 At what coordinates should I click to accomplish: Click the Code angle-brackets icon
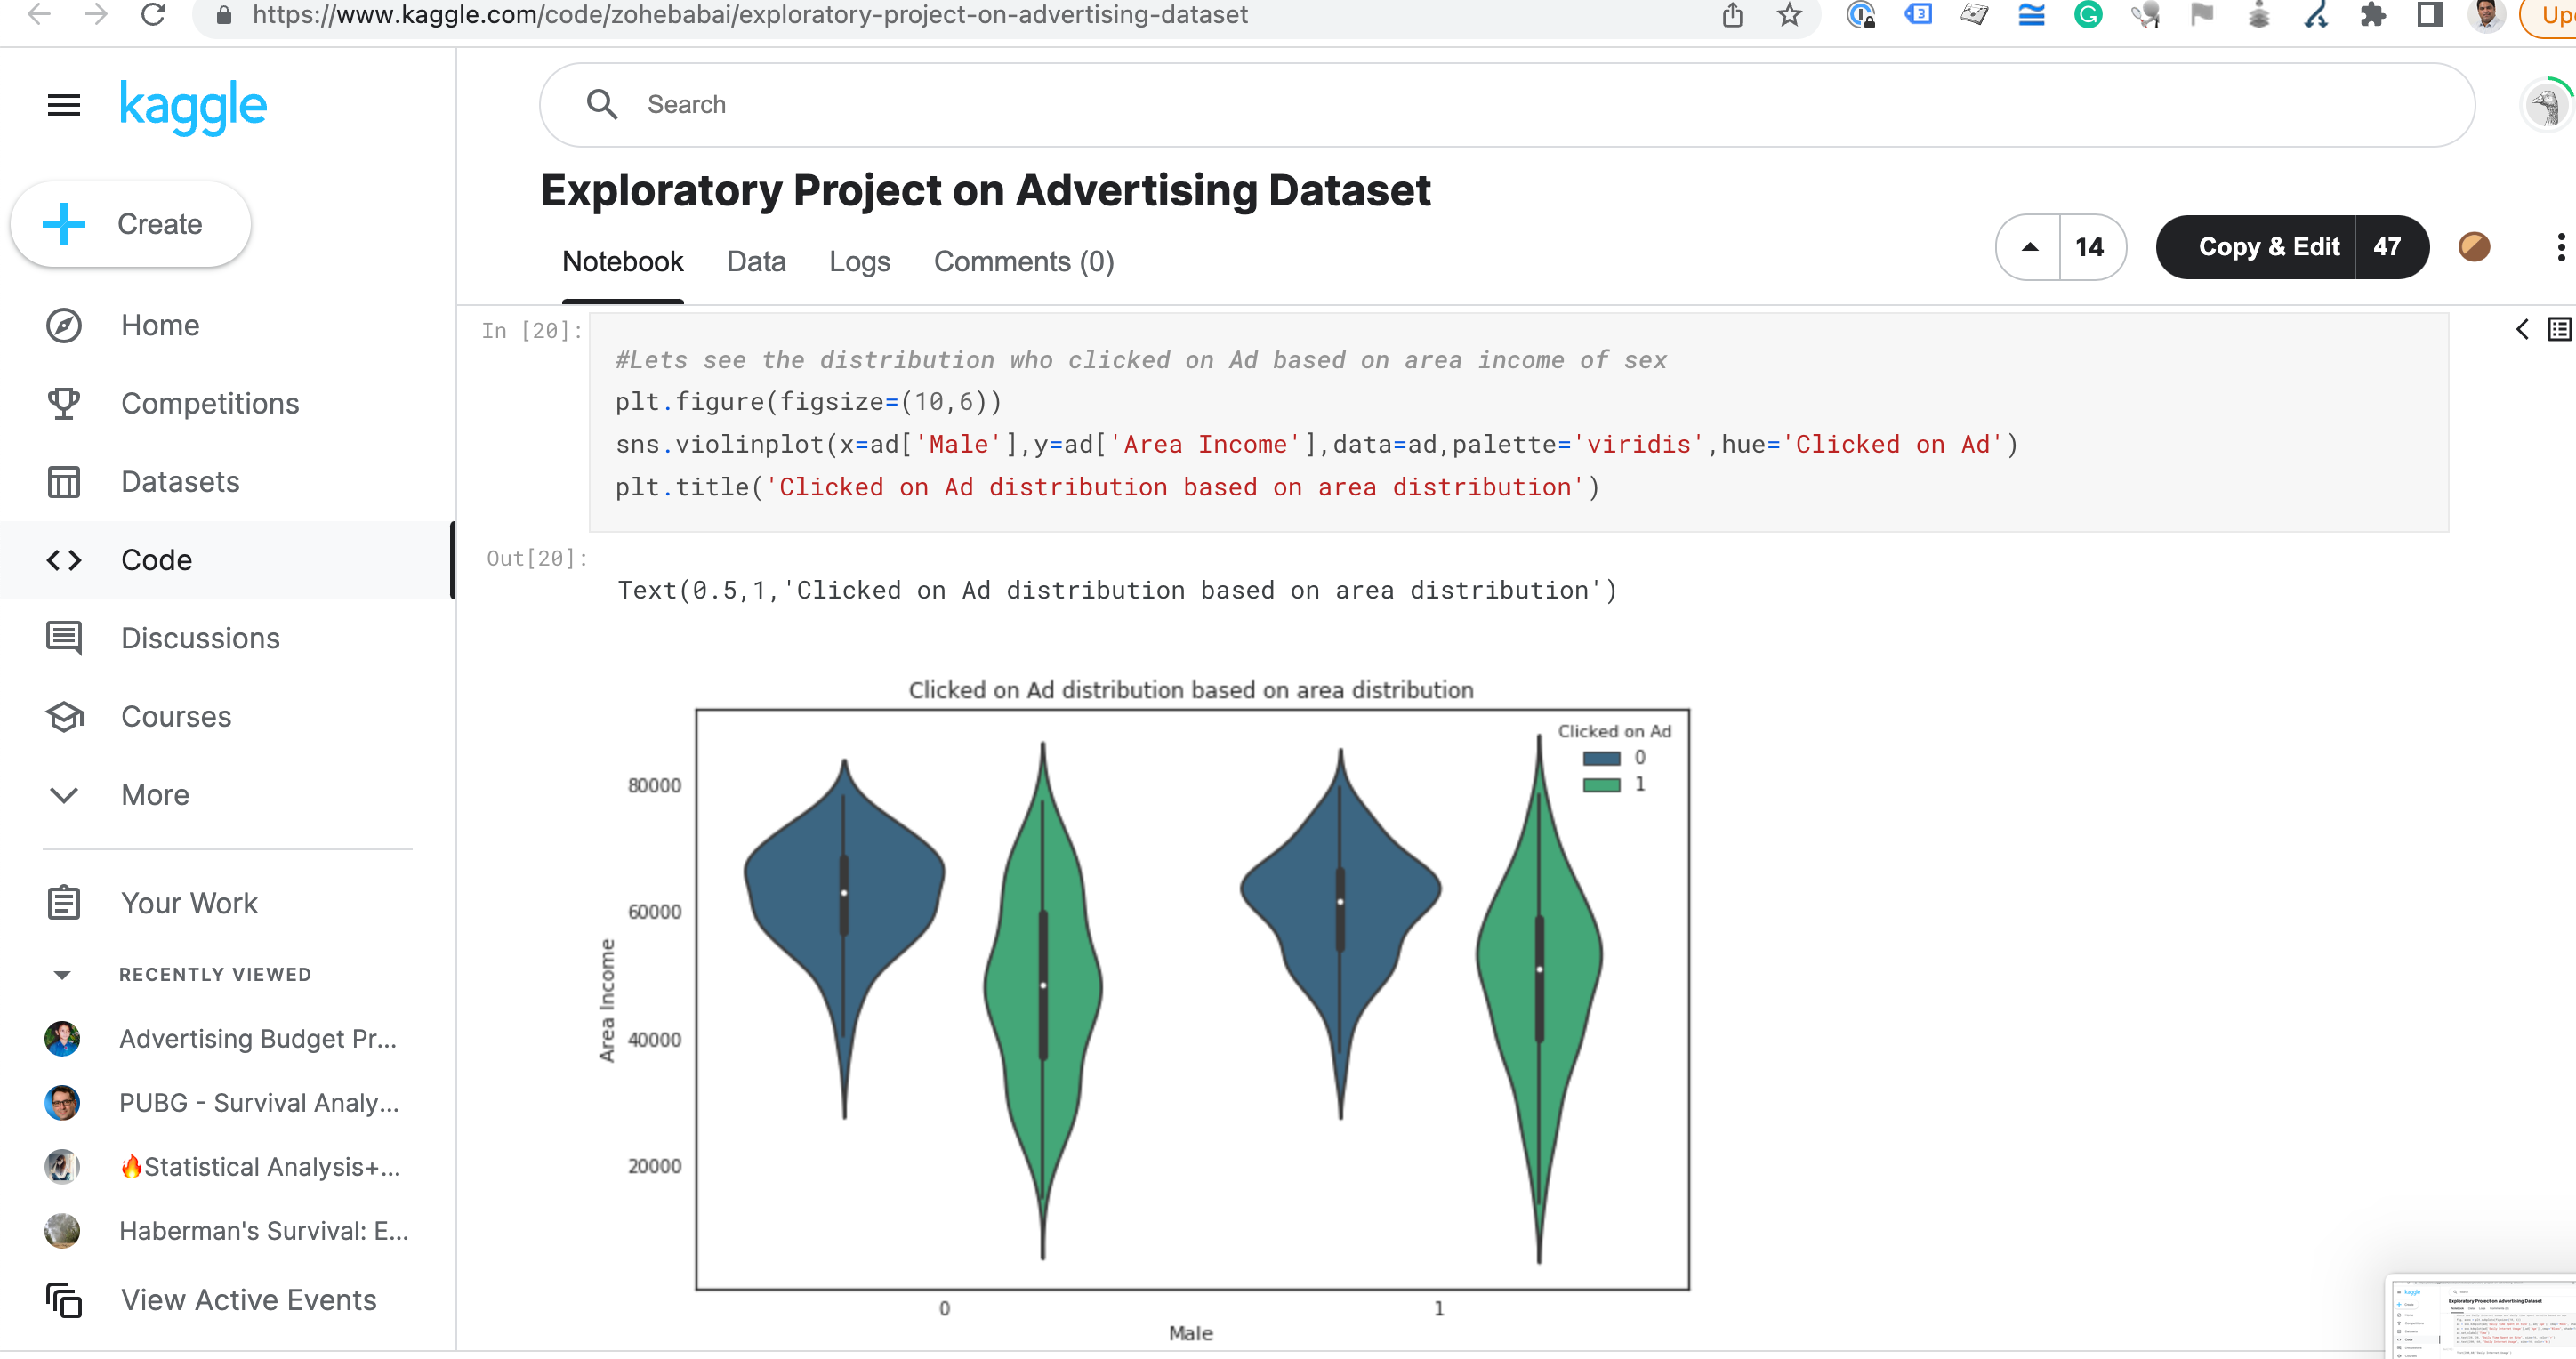click(63, 560)
